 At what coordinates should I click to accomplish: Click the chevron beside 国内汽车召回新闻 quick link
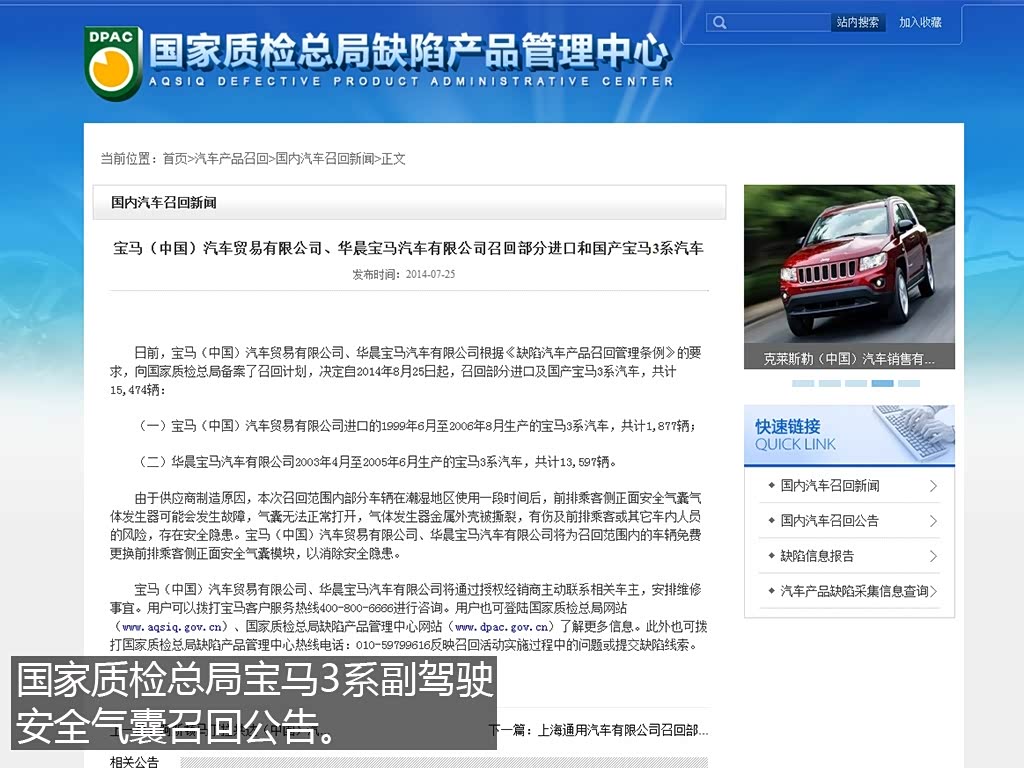tap(933, 486)
